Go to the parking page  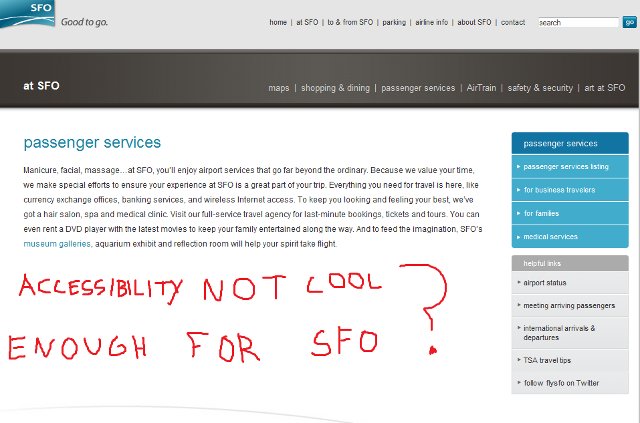coord(394,22)
